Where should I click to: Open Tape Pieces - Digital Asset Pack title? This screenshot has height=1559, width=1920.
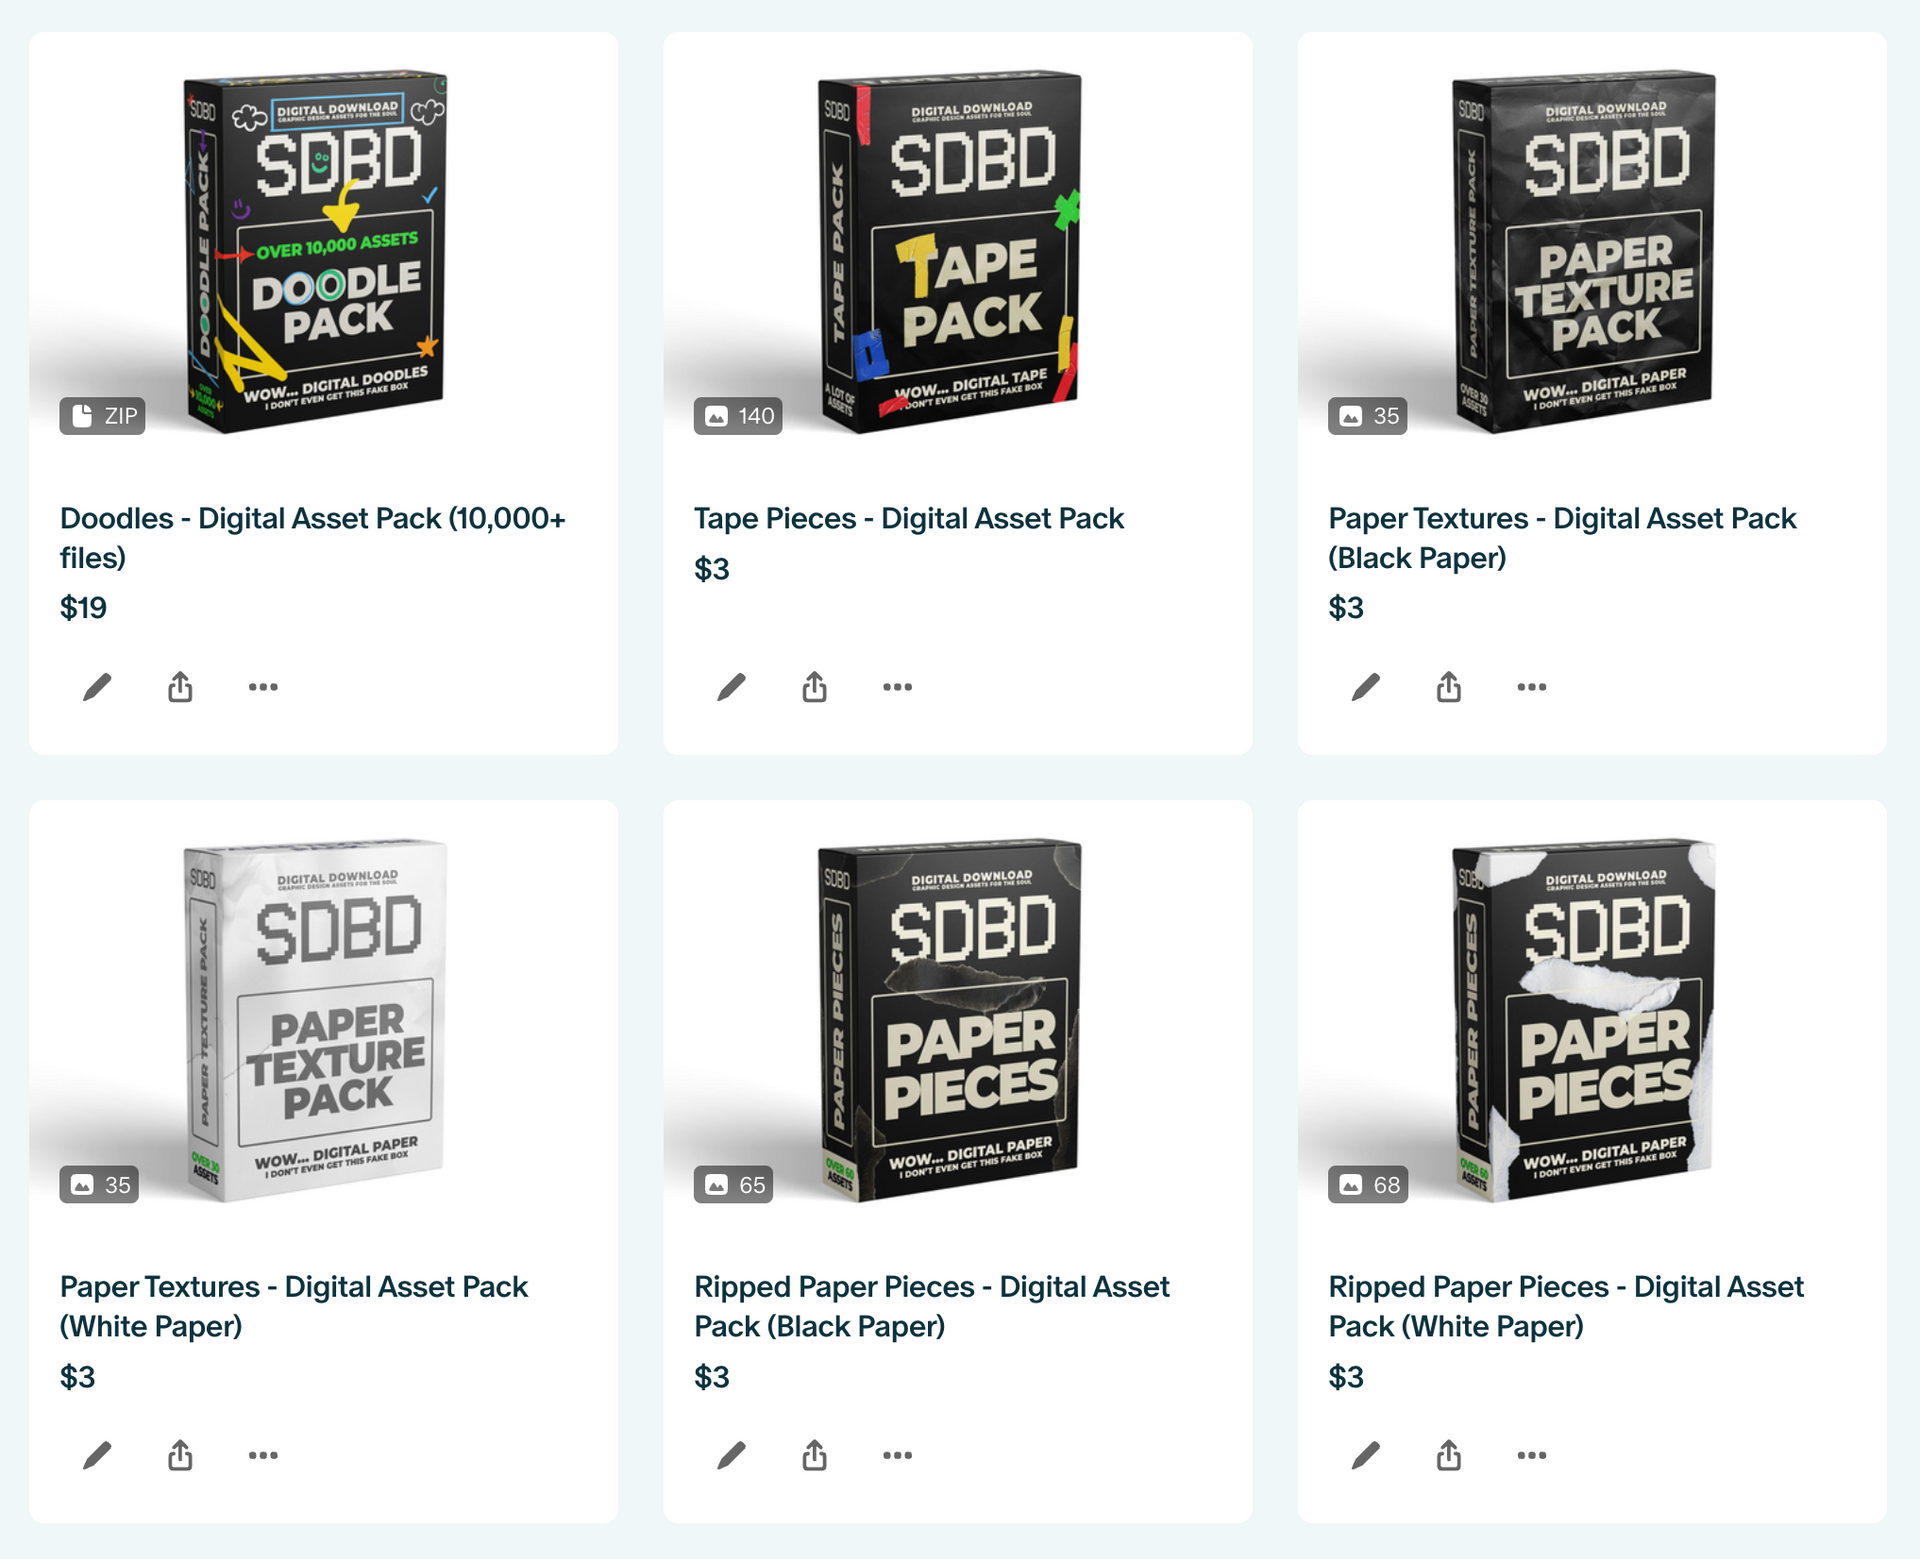tap(909, 518)
